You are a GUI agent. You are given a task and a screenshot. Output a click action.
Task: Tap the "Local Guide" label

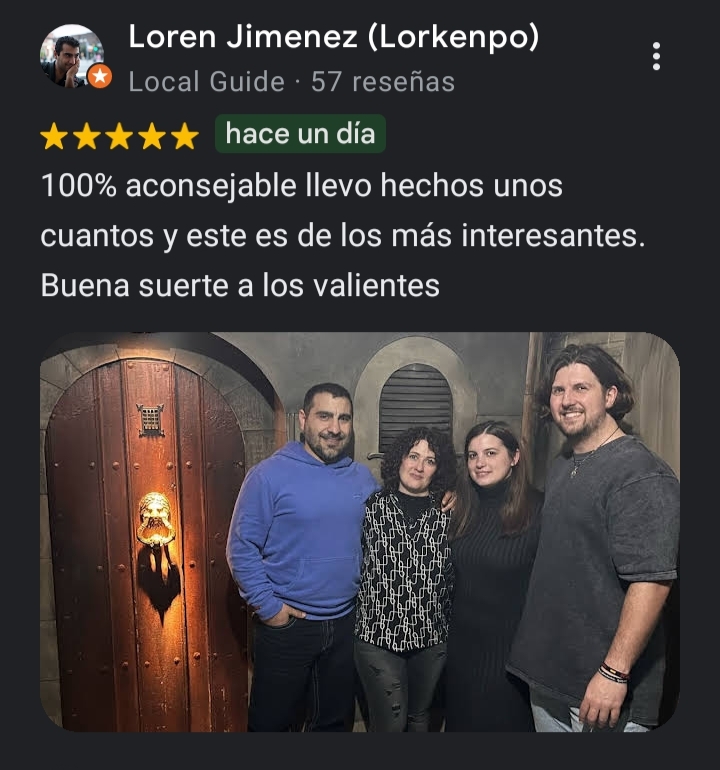[x=206, y=82]
